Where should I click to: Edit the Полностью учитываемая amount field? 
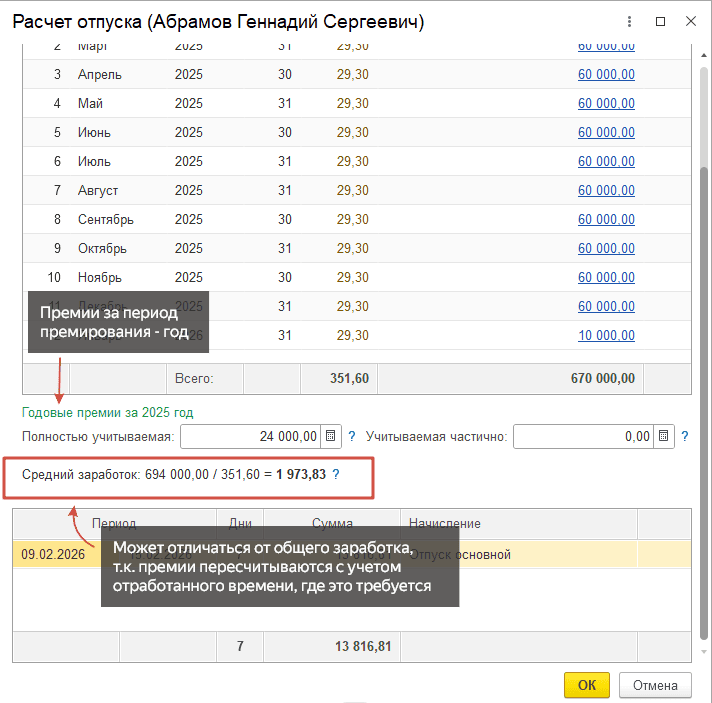pyautogui.click(x=251, y=436)
